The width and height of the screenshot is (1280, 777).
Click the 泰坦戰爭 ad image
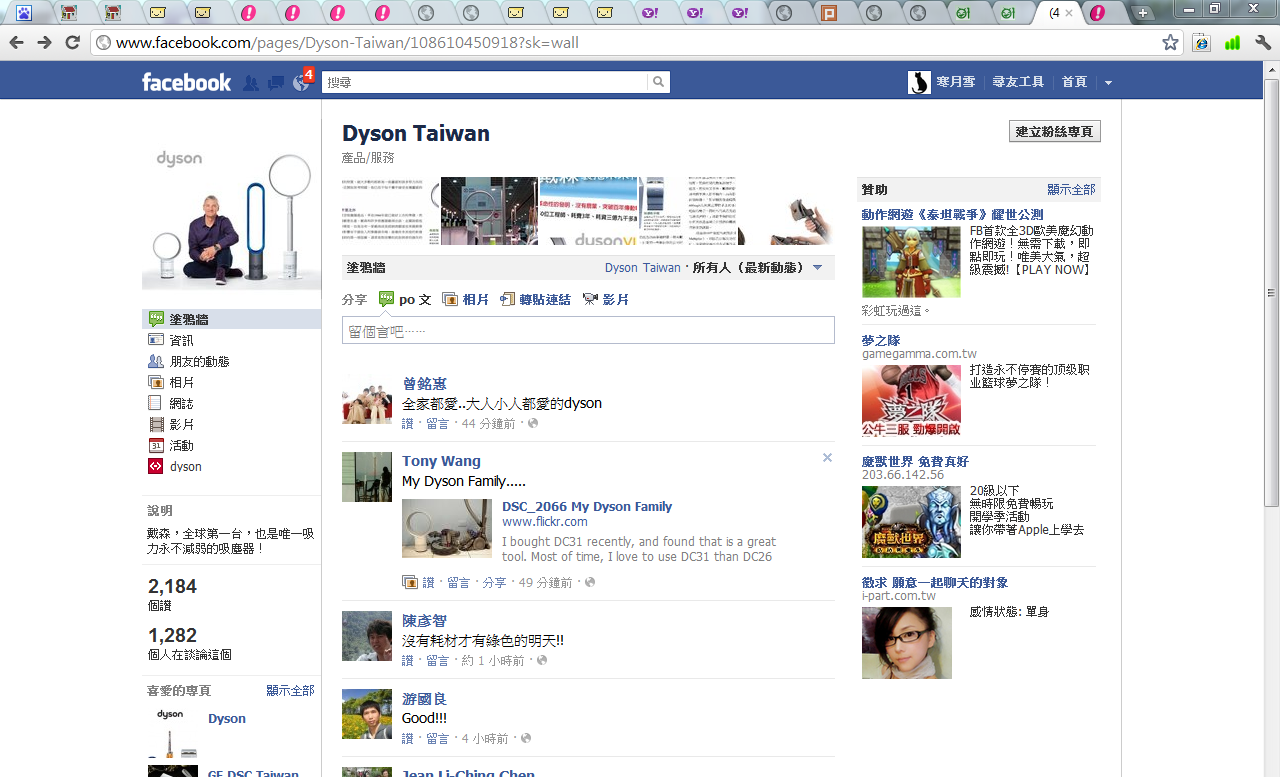click(911, 261)
